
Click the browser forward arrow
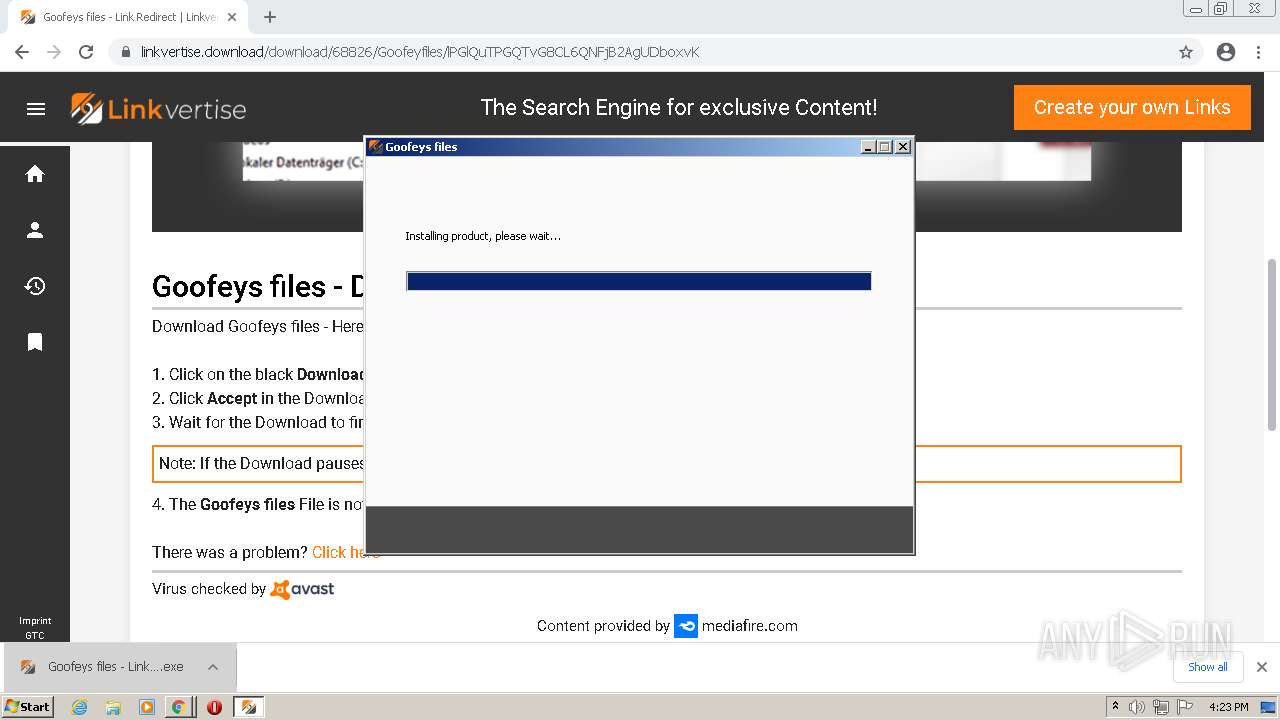54,52
